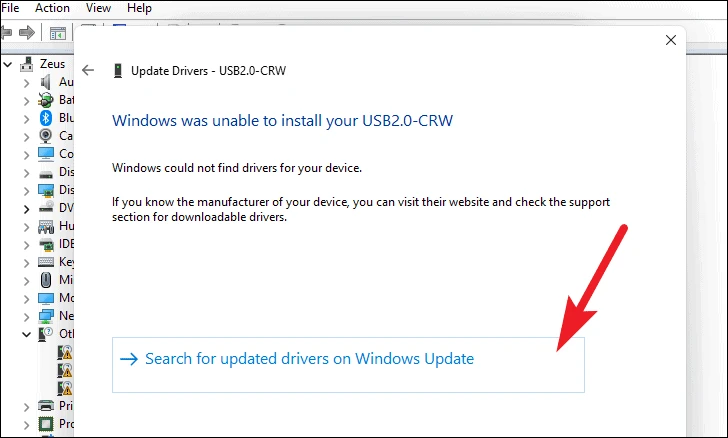Click the Show/Hide console tree toolbar icon

[58, 33]
